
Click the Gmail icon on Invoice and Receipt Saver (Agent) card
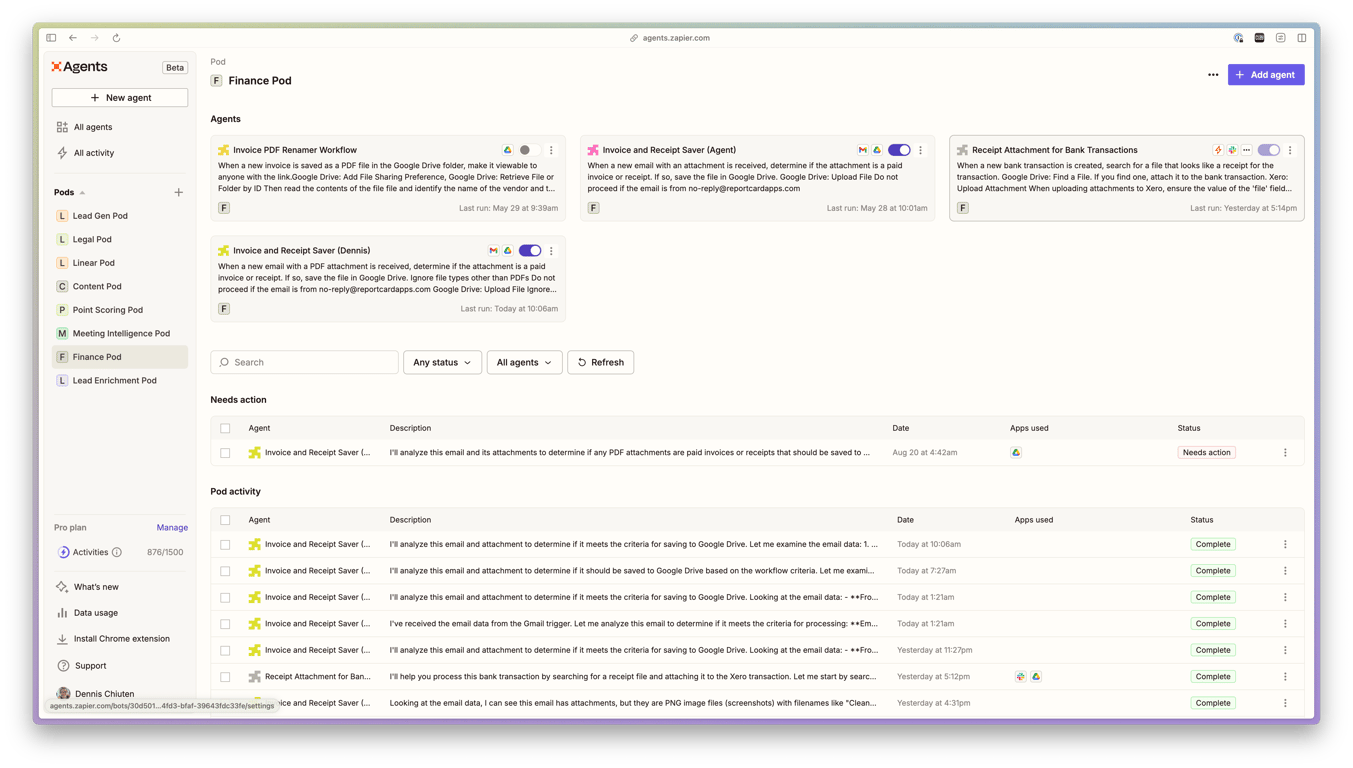pos(863,150)
